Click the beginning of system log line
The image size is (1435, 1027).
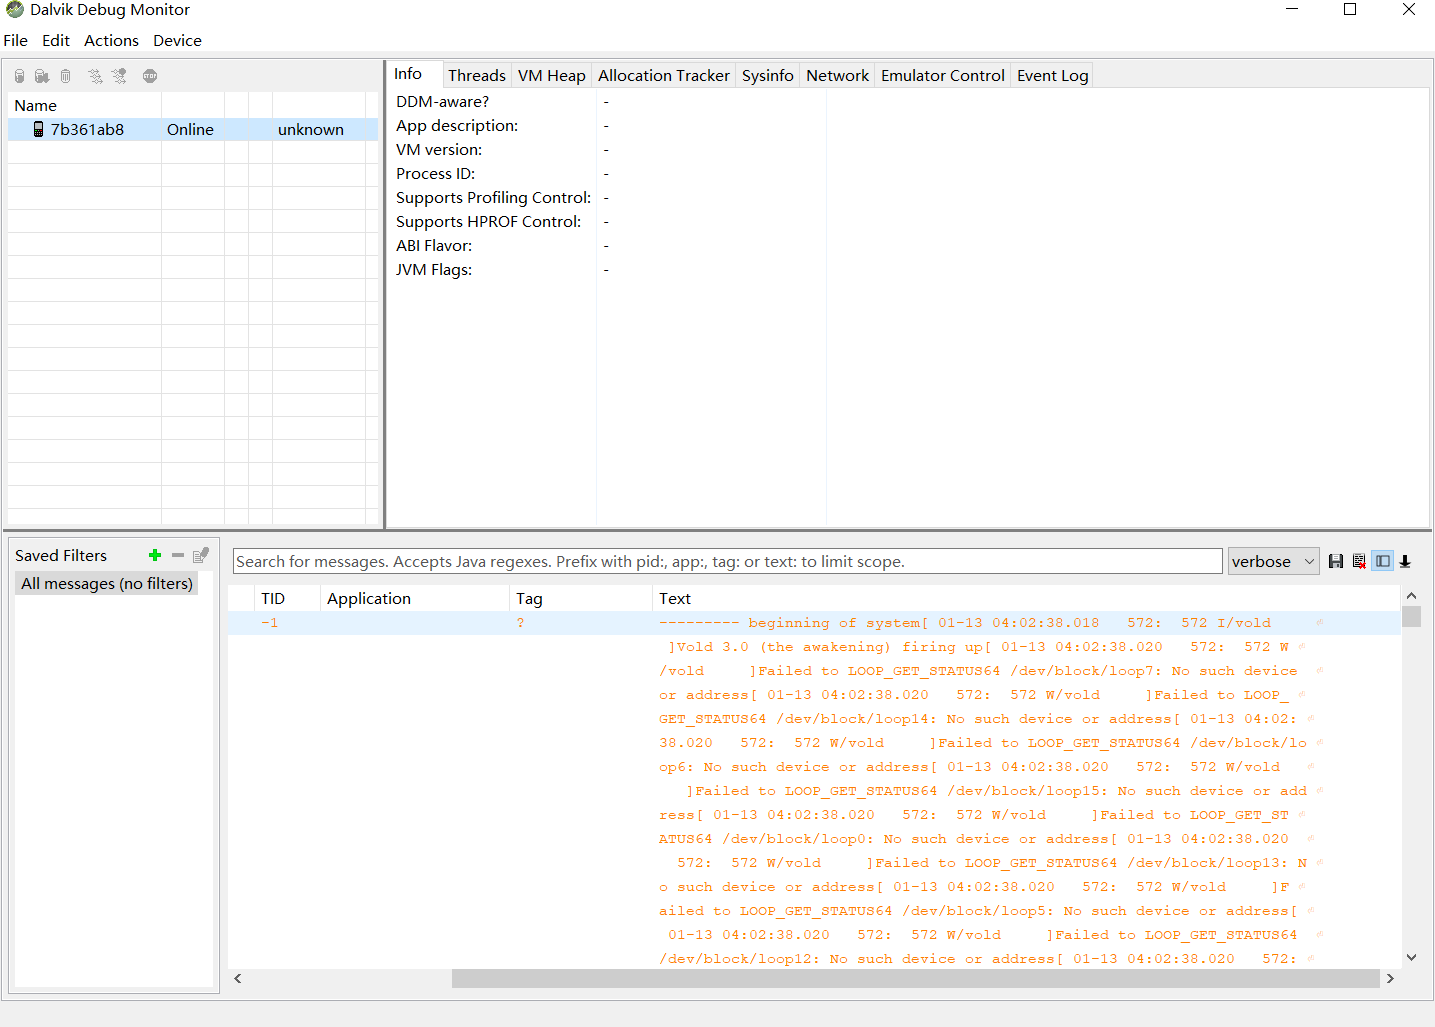[x=965, y=623]
